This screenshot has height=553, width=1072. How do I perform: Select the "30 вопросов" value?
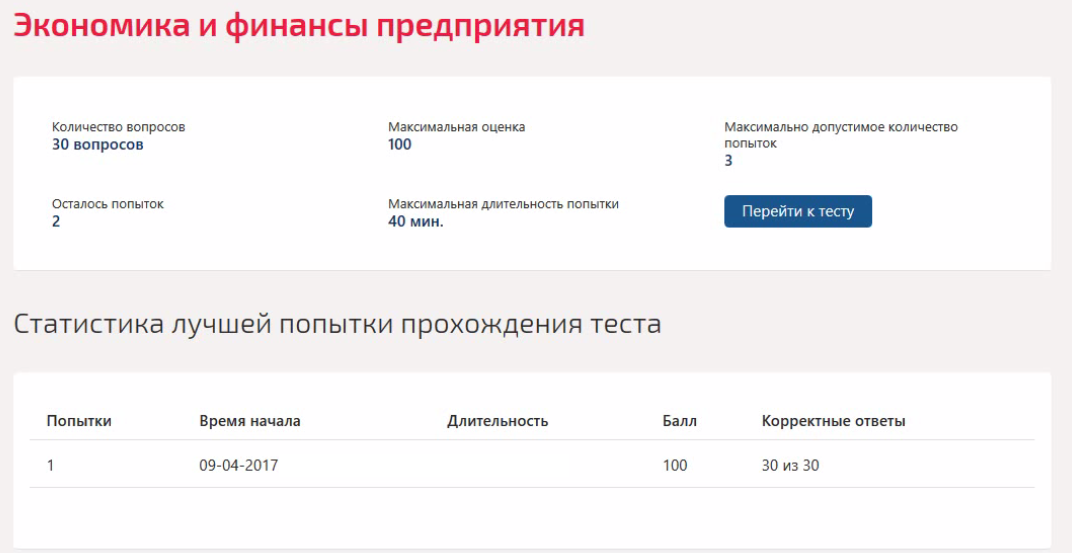(x=98, y=144)
